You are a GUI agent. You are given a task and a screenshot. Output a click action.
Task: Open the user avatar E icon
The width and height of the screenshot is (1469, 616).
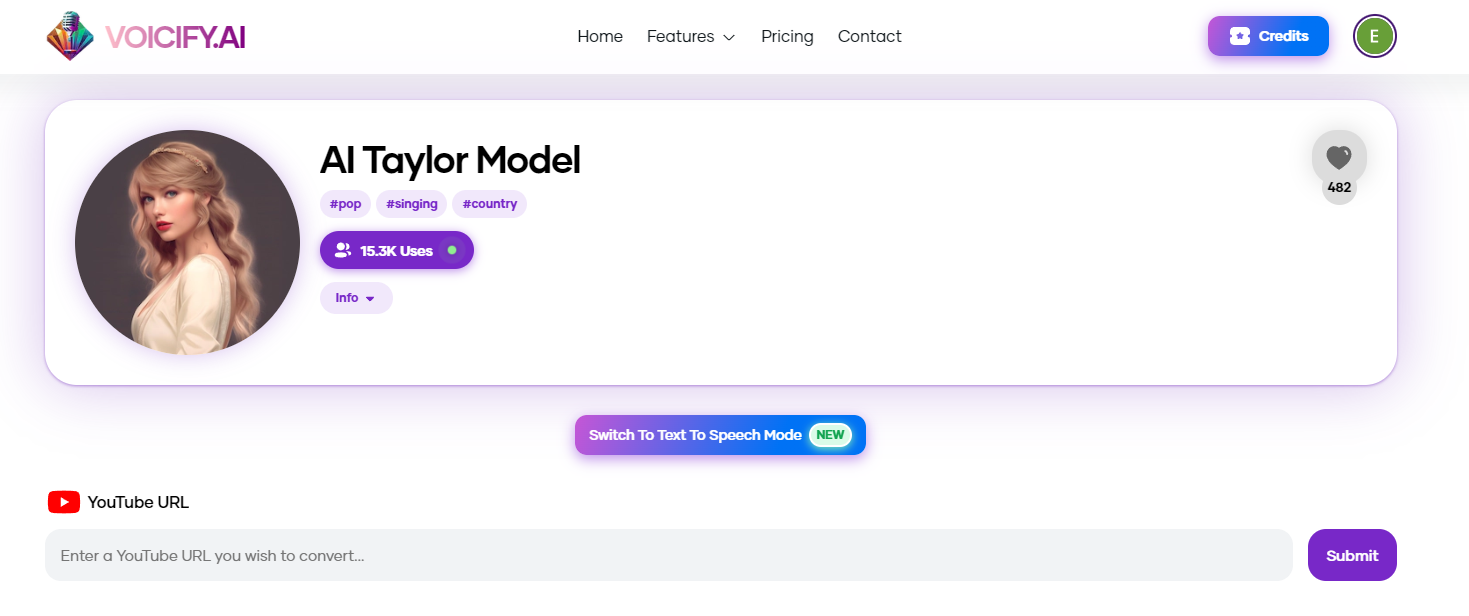[1374, 36]
